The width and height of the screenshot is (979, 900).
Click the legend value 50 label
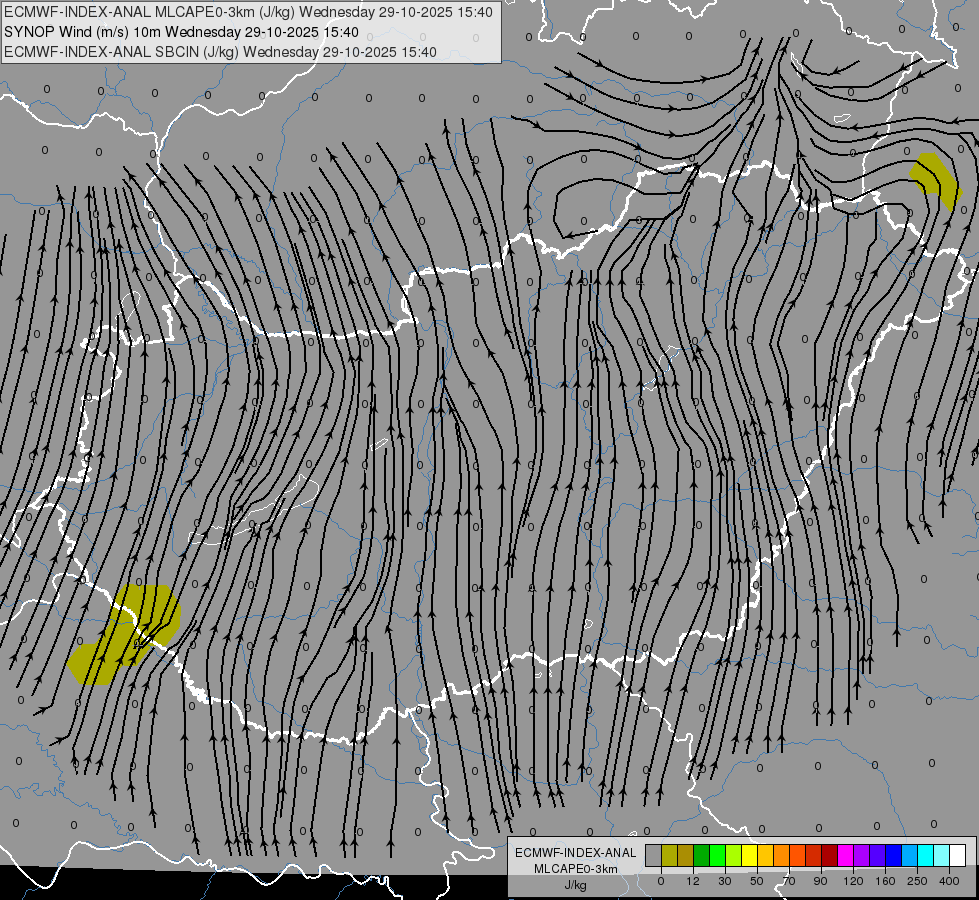coord(757,881)
